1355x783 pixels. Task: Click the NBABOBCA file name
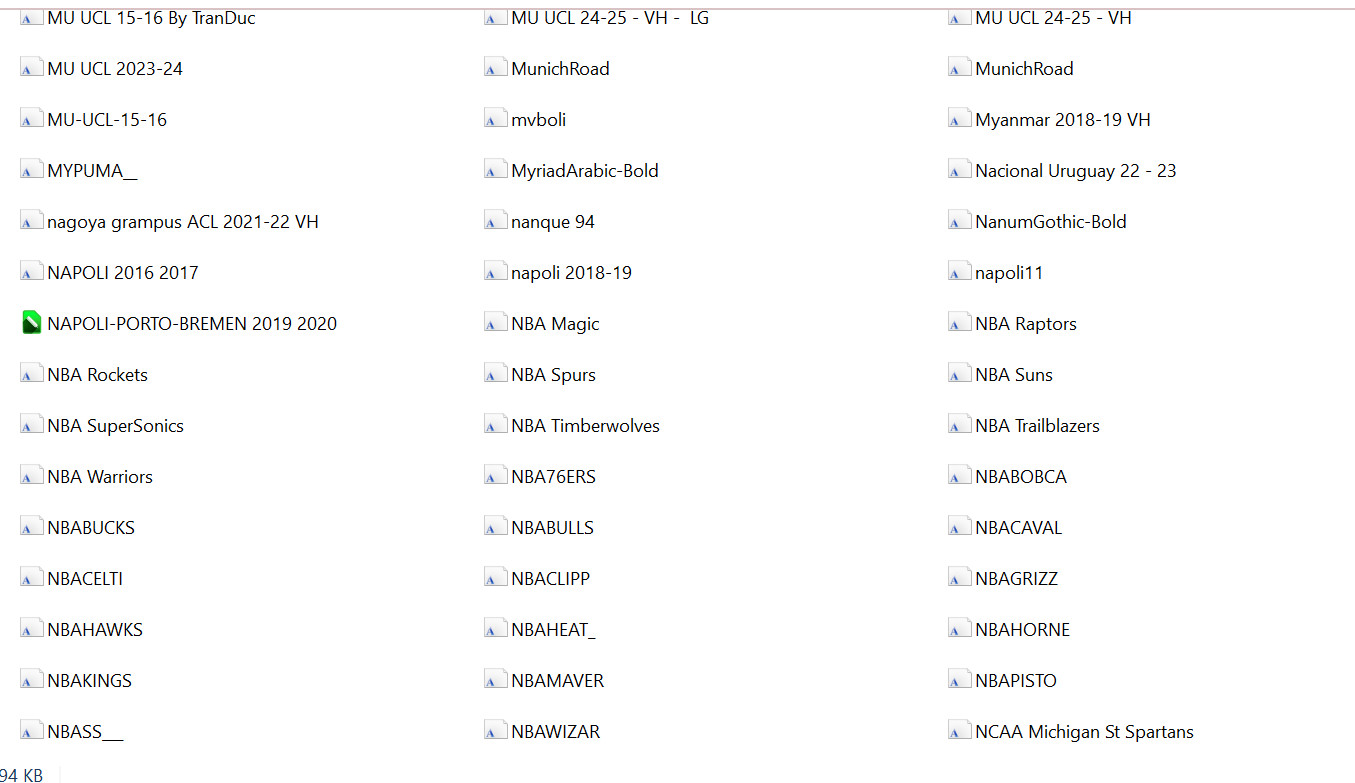1021,476
